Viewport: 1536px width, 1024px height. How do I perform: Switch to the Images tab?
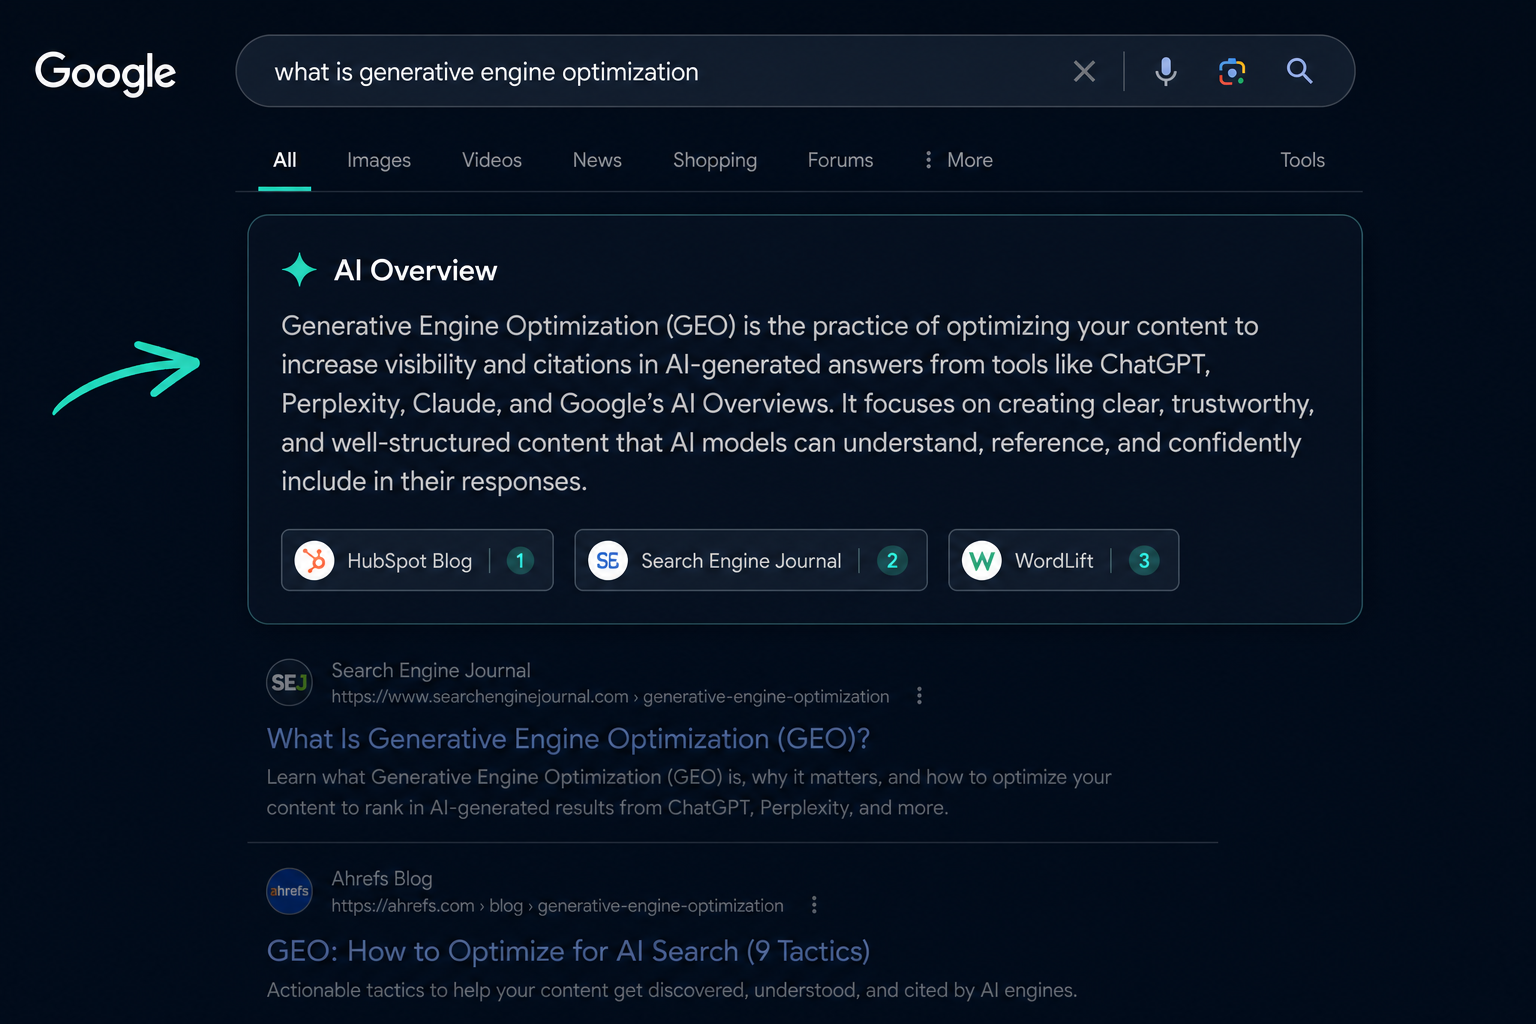click(x=379, y=160)
